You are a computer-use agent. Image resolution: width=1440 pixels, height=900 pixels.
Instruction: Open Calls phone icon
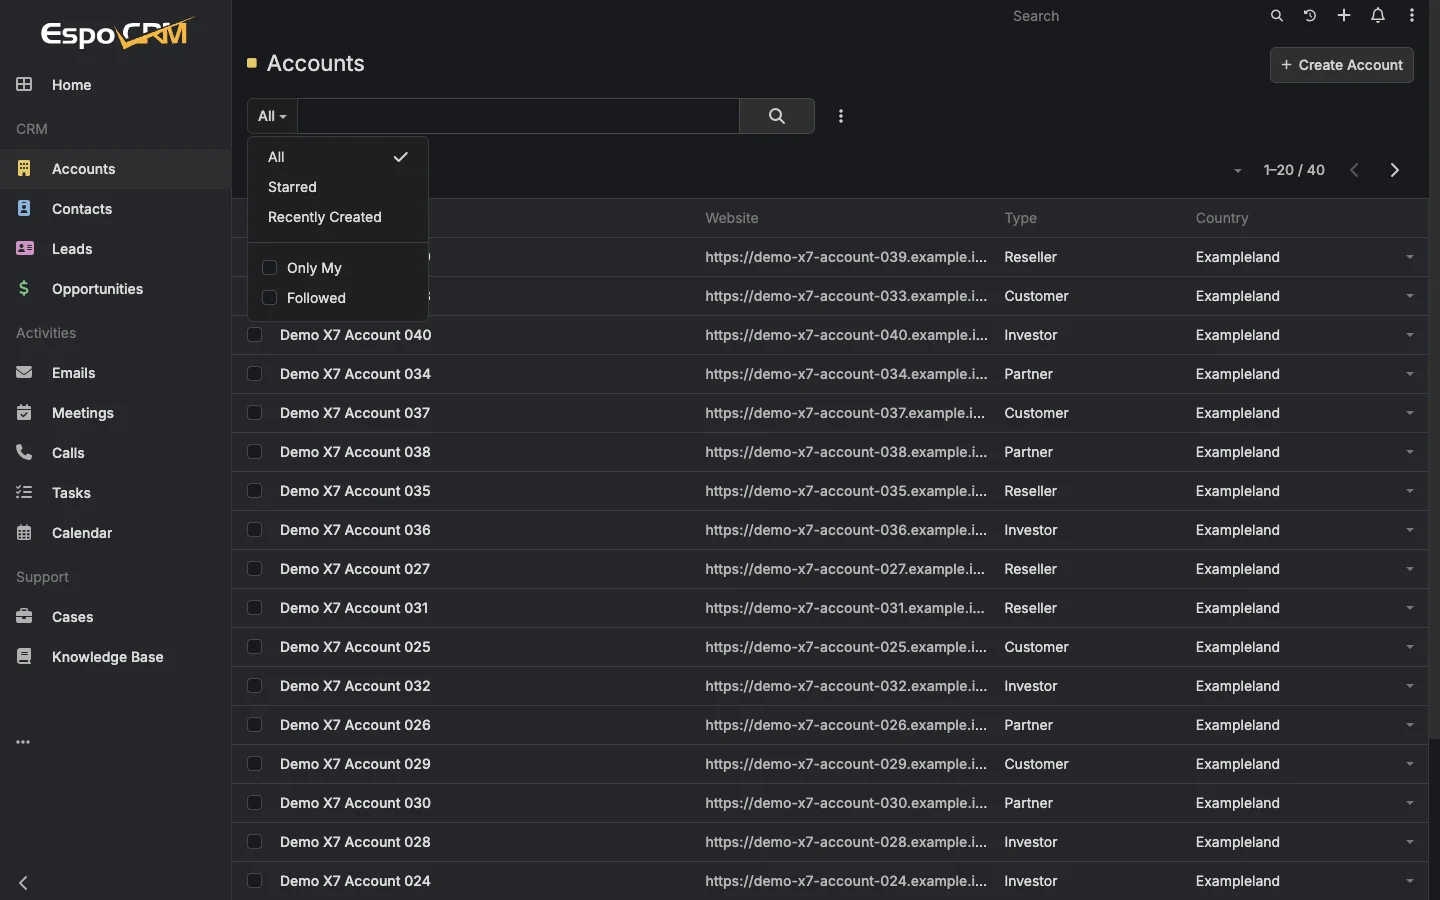point(24,453)
